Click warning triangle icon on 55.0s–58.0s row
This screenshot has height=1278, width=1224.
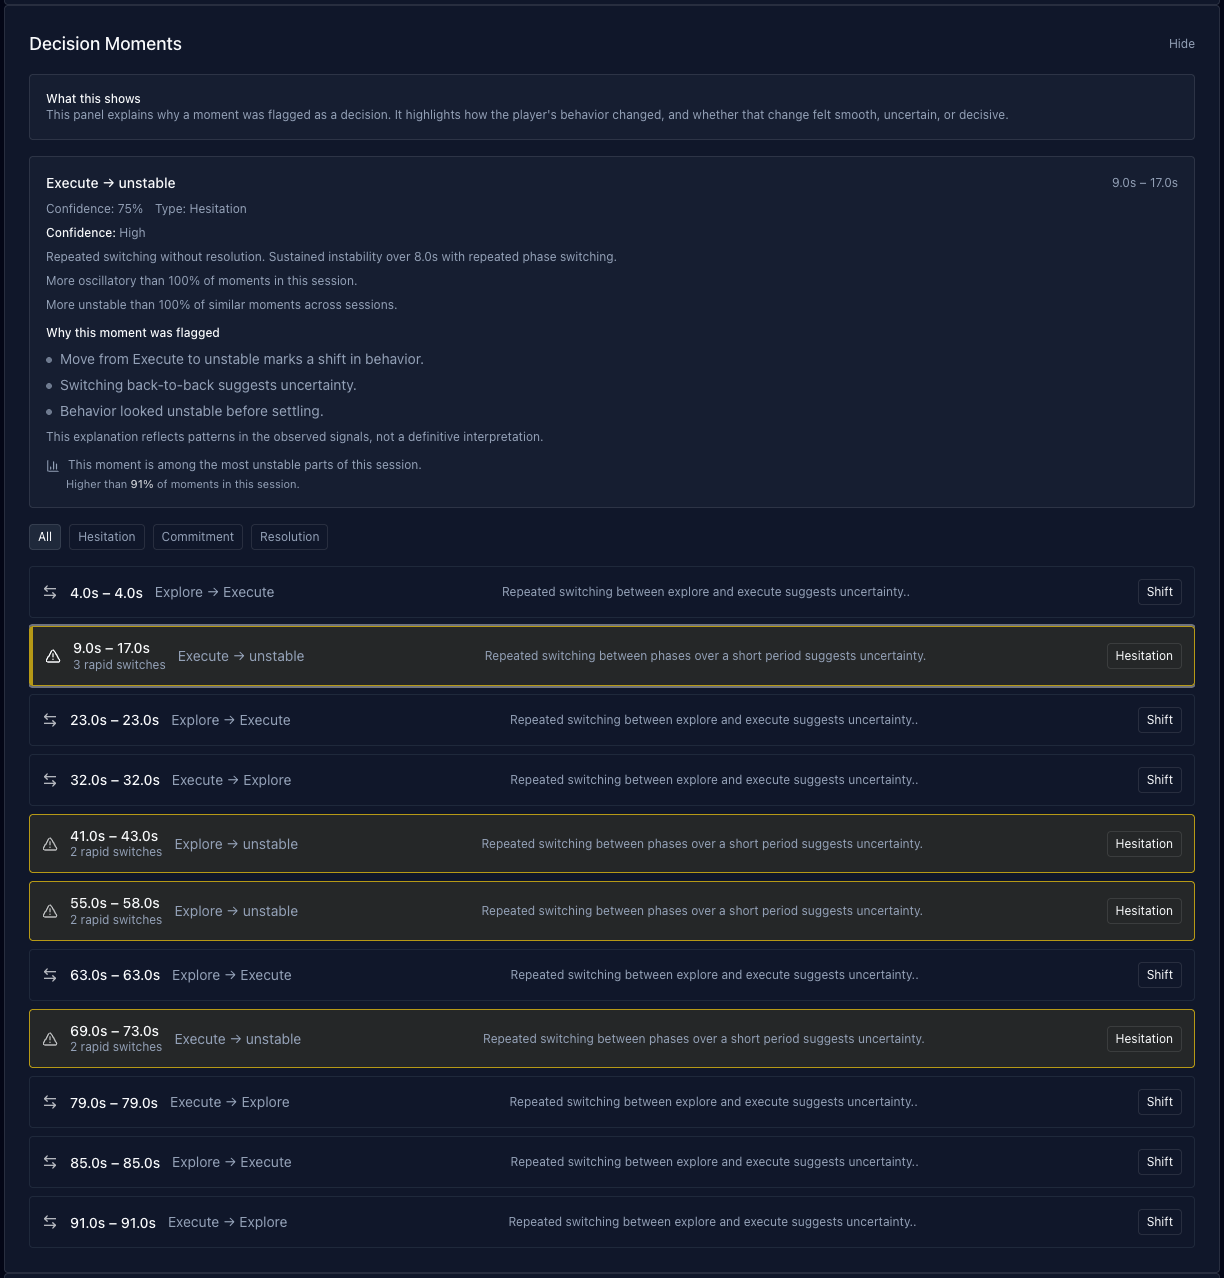(x=50, y=911)
